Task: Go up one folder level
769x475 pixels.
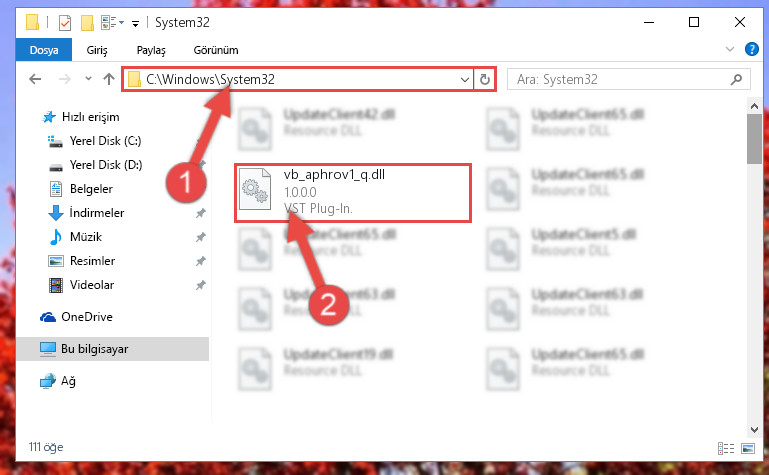Action: (109, 79)
